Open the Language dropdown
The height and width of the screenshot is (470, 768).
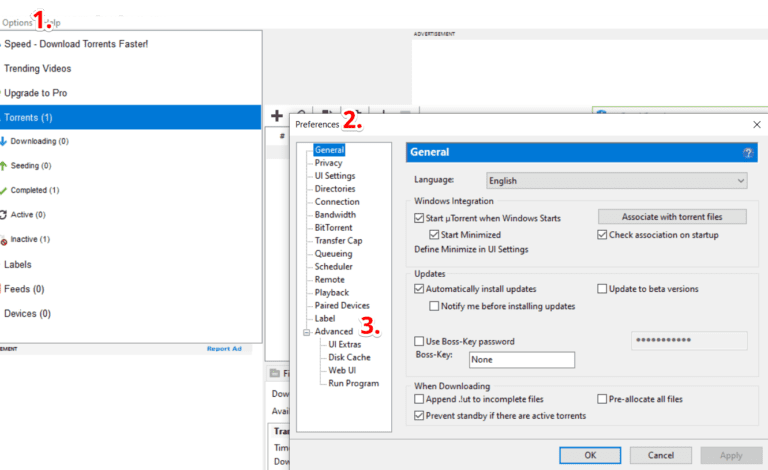617,181
